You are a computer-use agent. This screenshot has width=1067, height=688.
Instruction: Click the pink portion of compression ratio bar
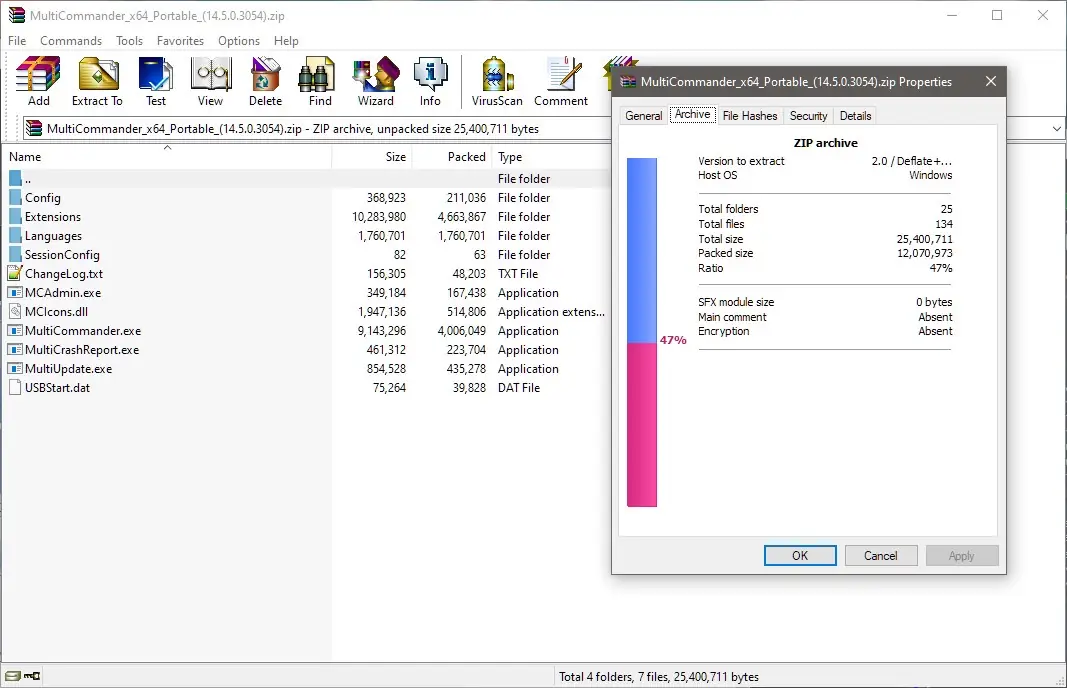coord(642,425)
